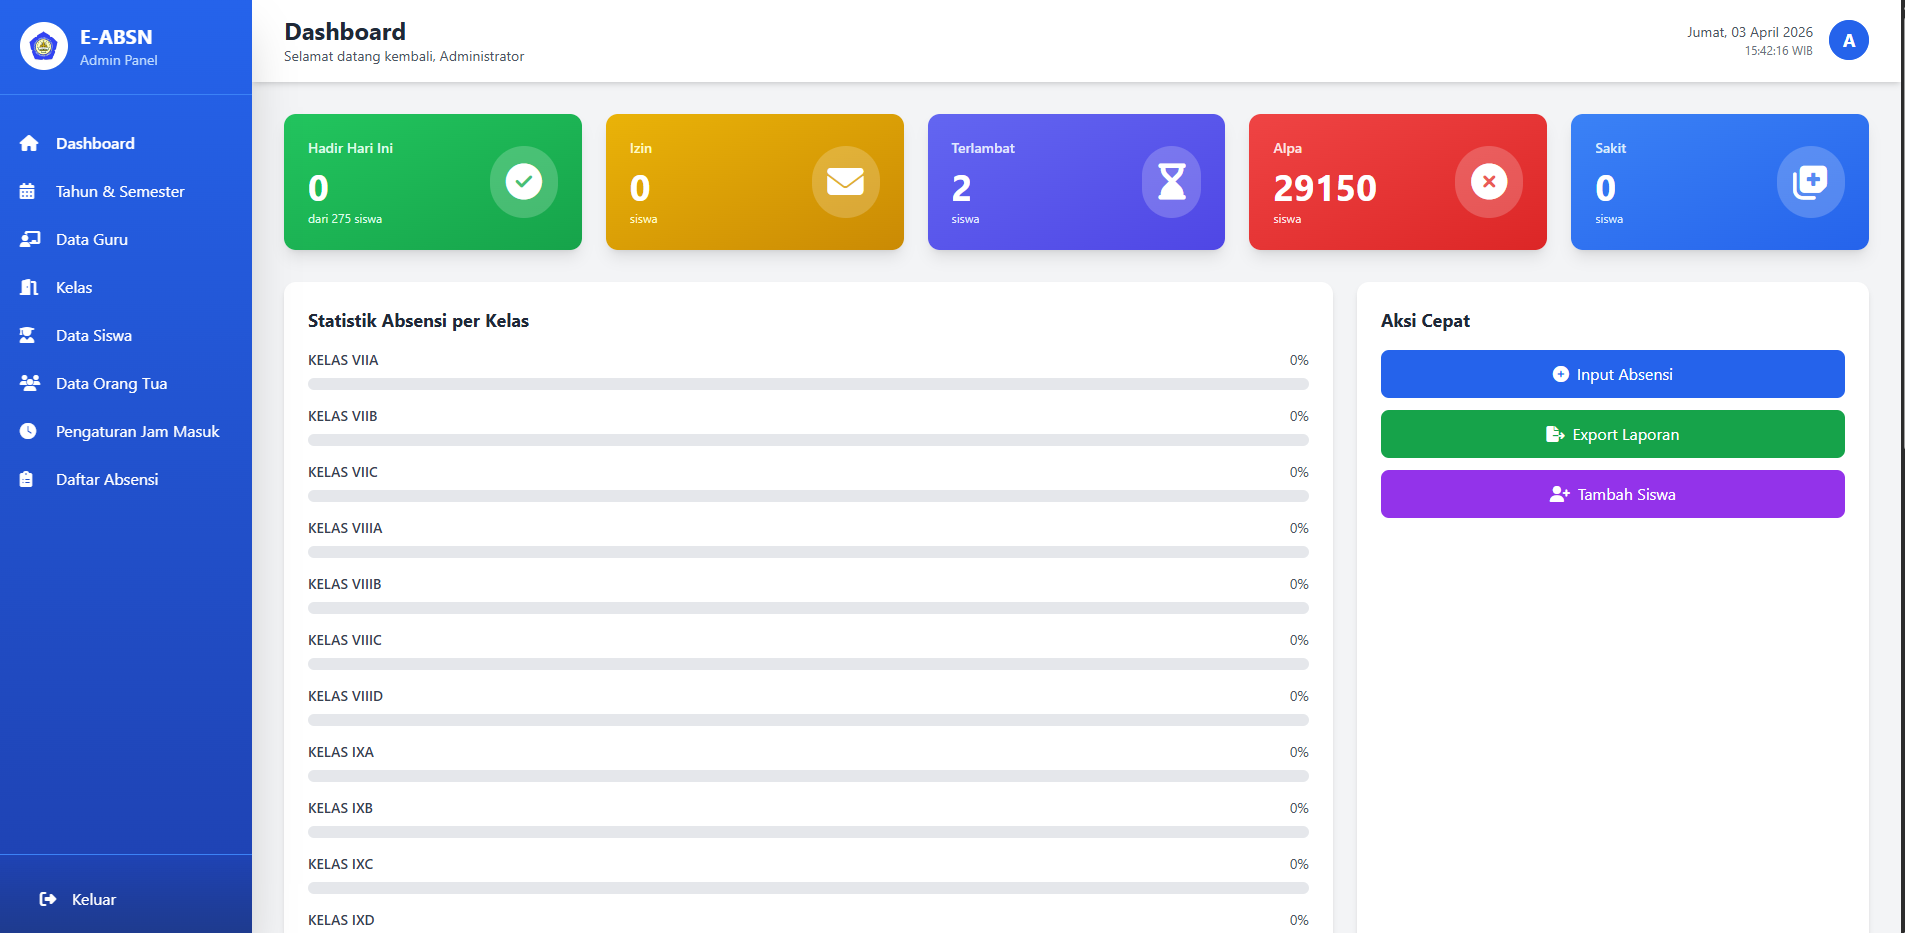This screenshot has width=1905, height=933.
Task: Go to Data Siswa in sidebar
Action: coord(94,335)
